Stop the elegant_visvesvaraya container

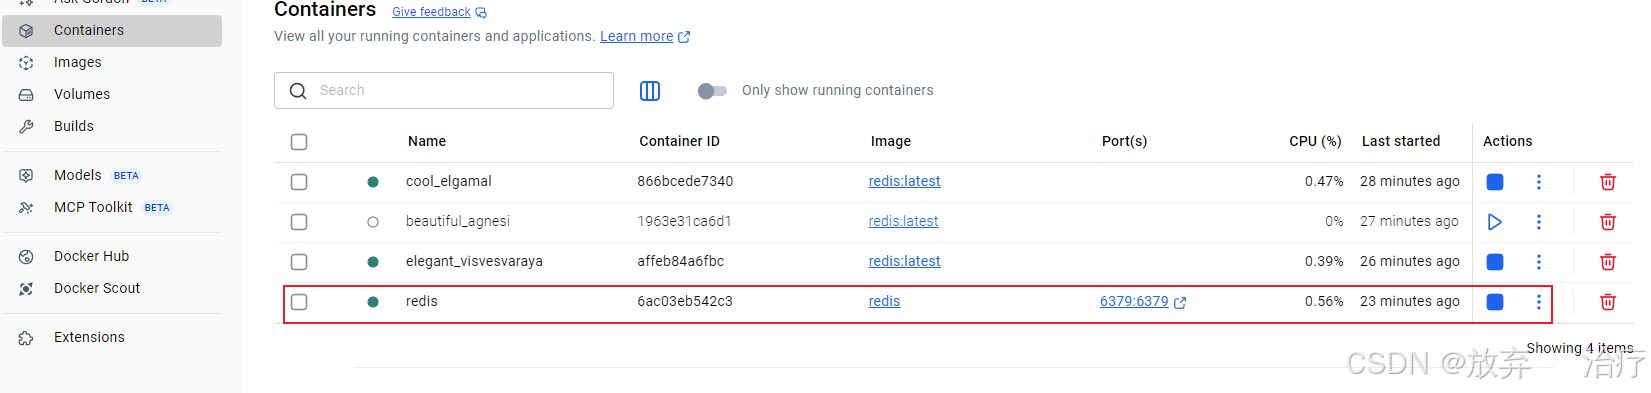(1495, 262)
